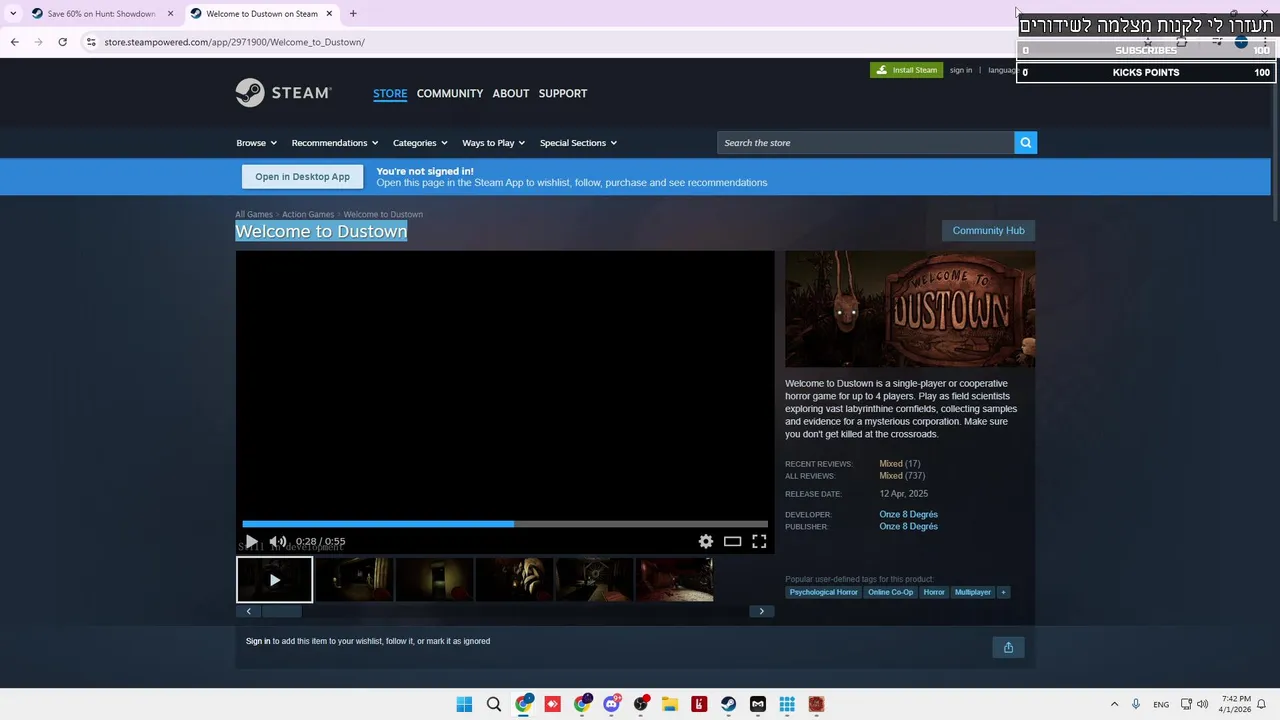Open notifications bell in system tray

tap(1261, 704)
